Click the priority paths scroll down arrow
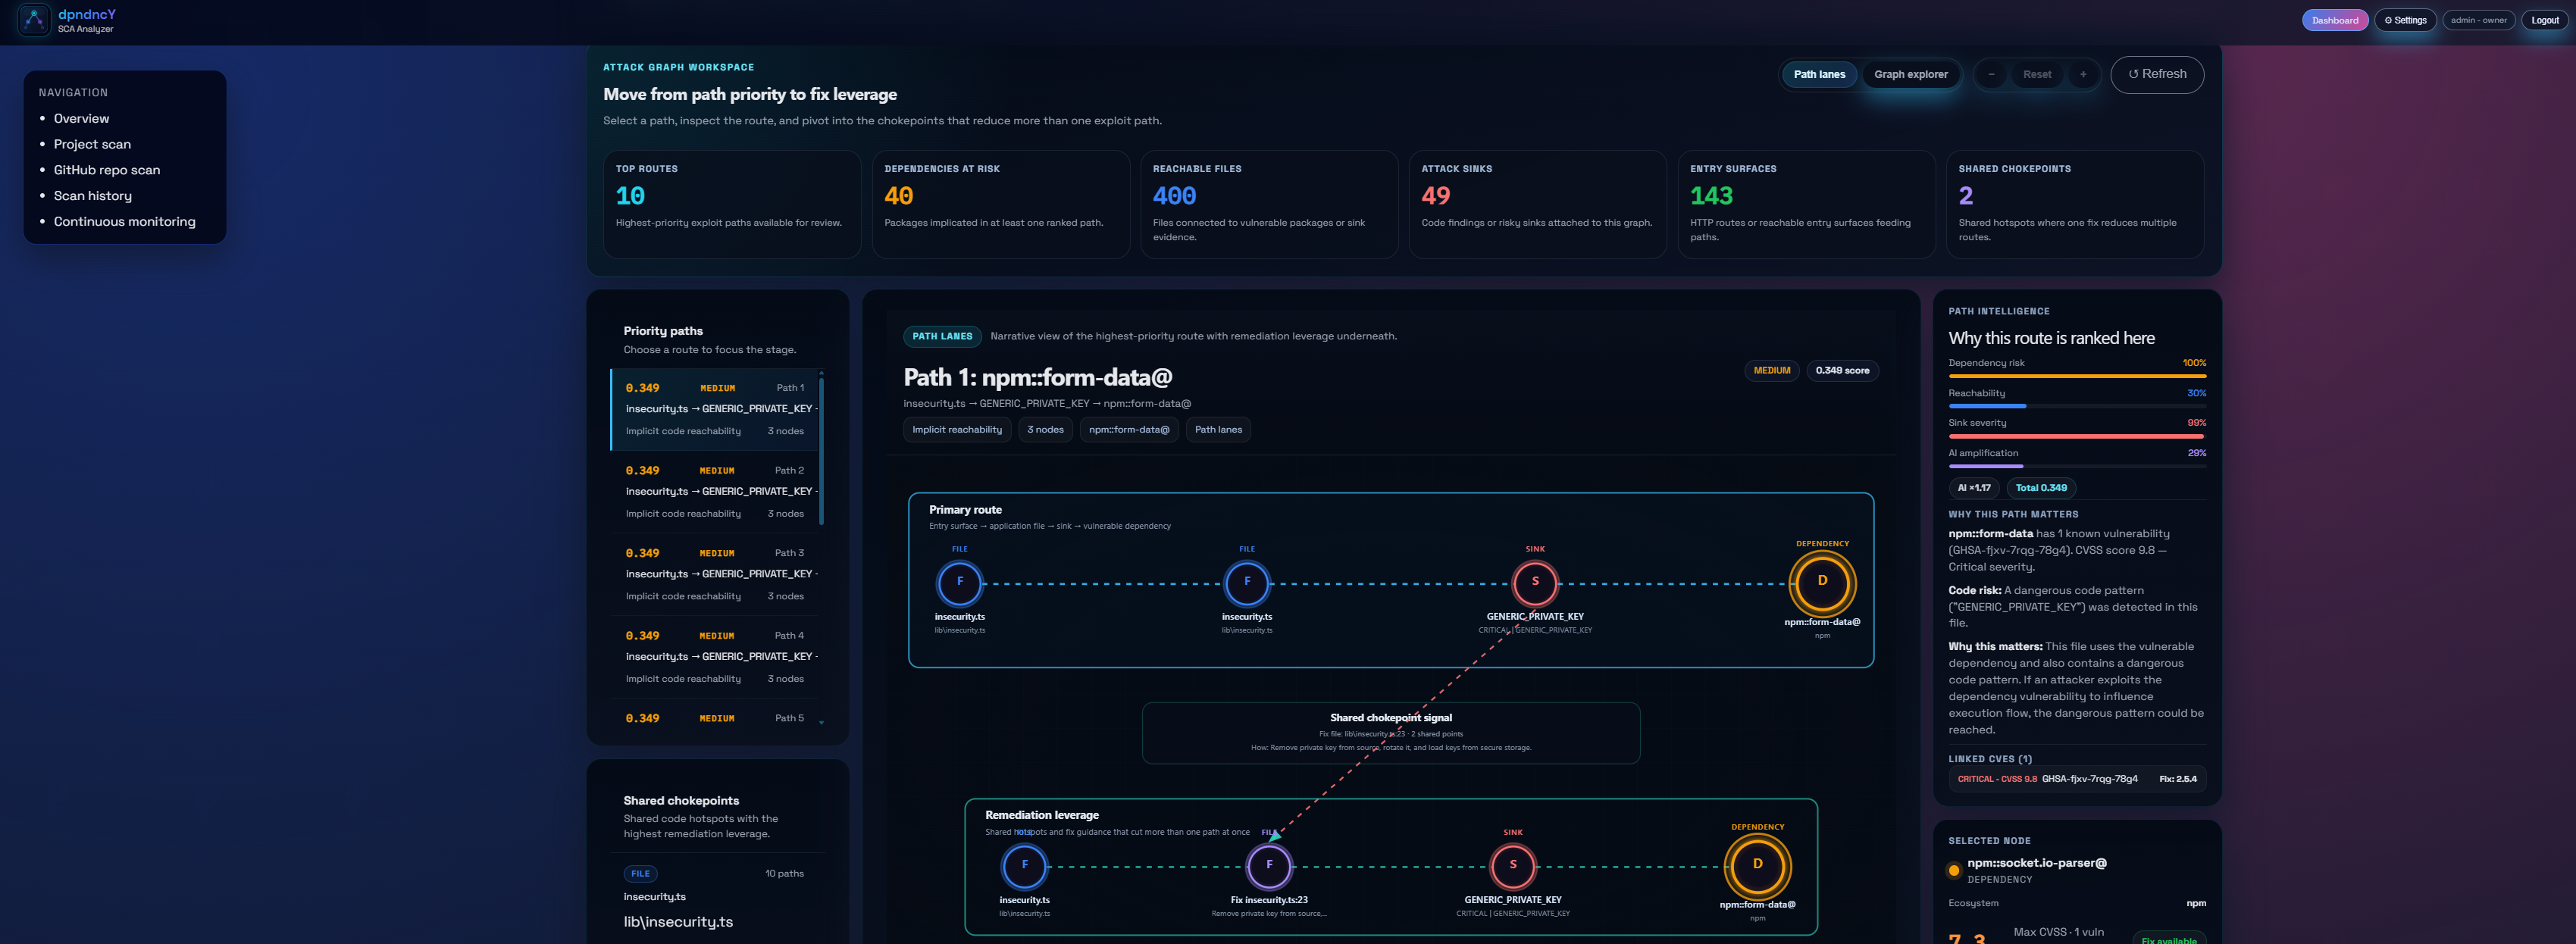Viewport: 2576px width, 944px height. point(821,722)
